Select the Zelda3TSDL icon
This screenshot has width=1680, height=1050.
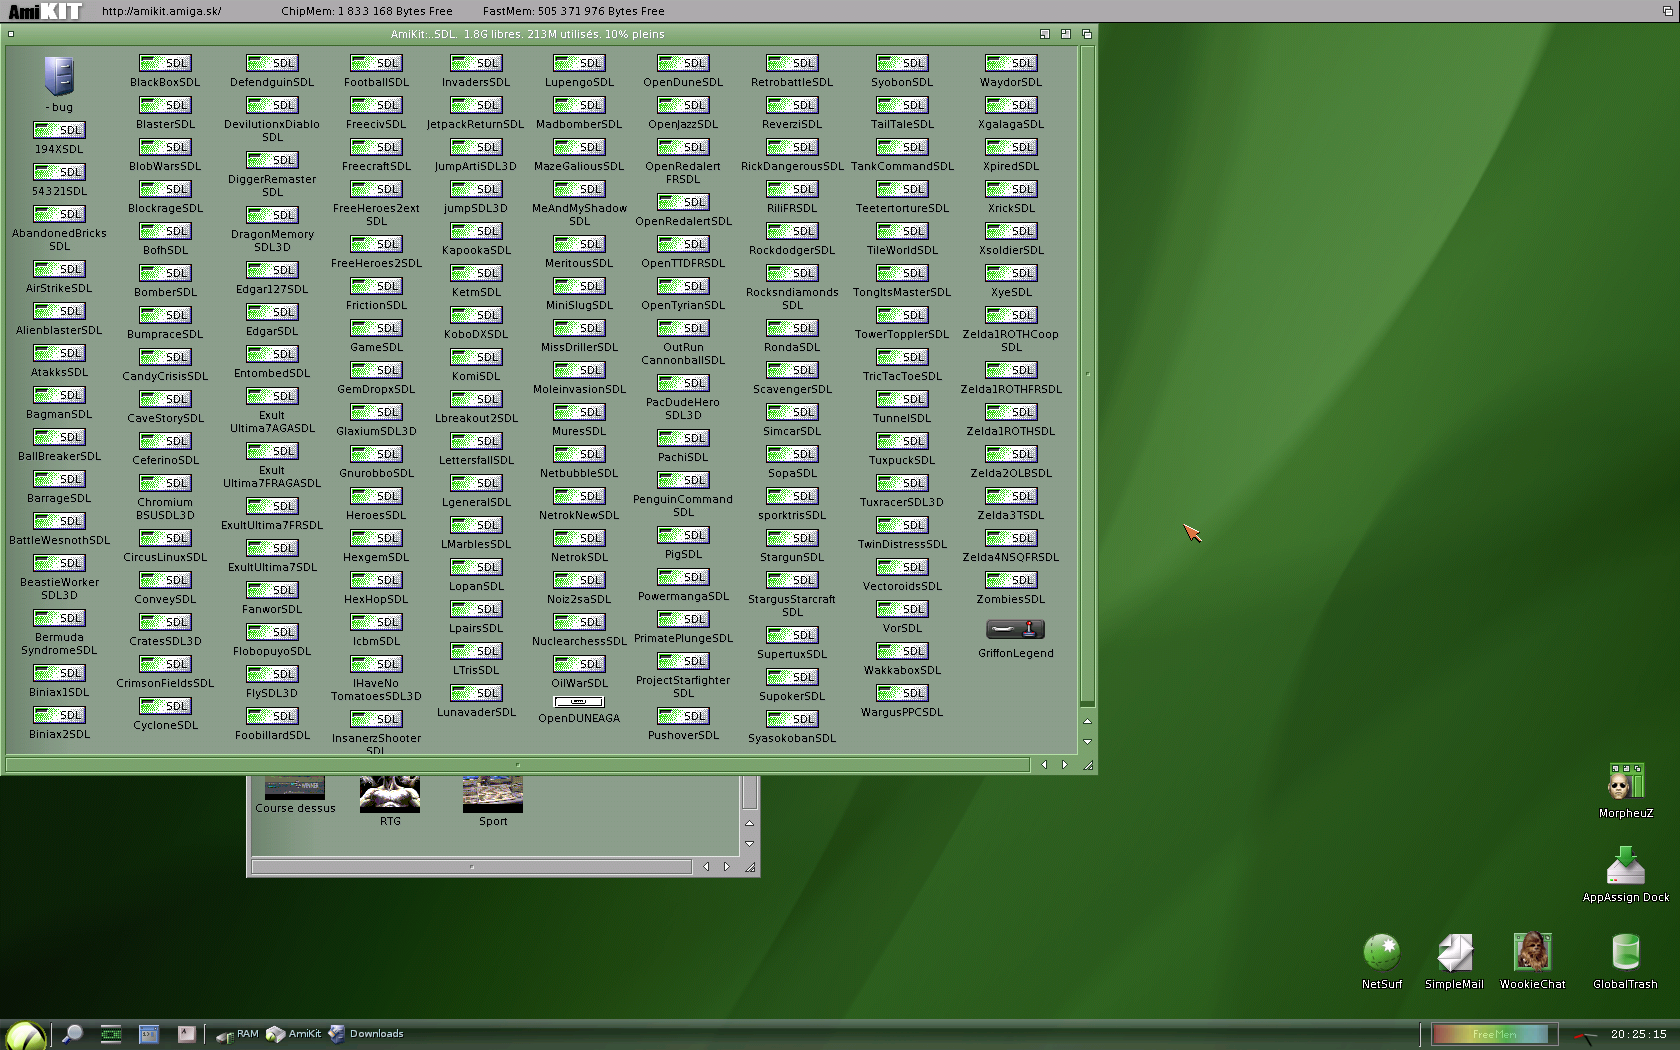1011,496
